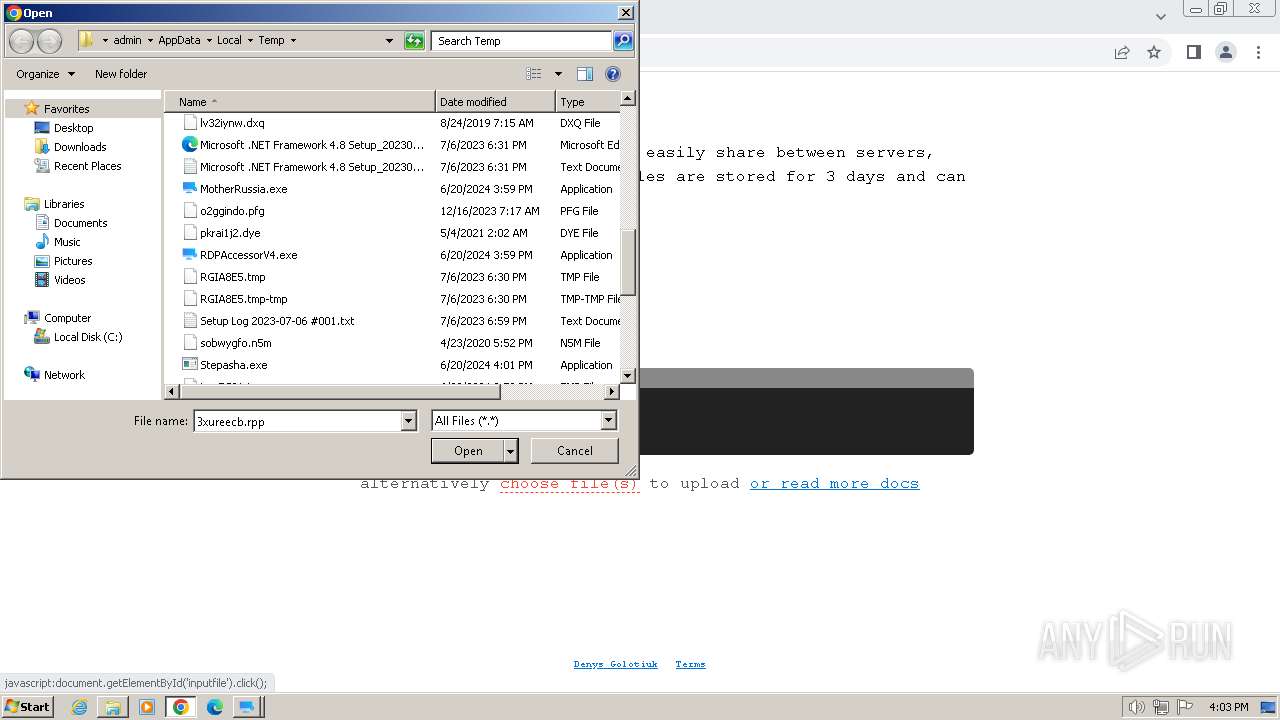Open Videos library in navigation pane

point(69,280)
